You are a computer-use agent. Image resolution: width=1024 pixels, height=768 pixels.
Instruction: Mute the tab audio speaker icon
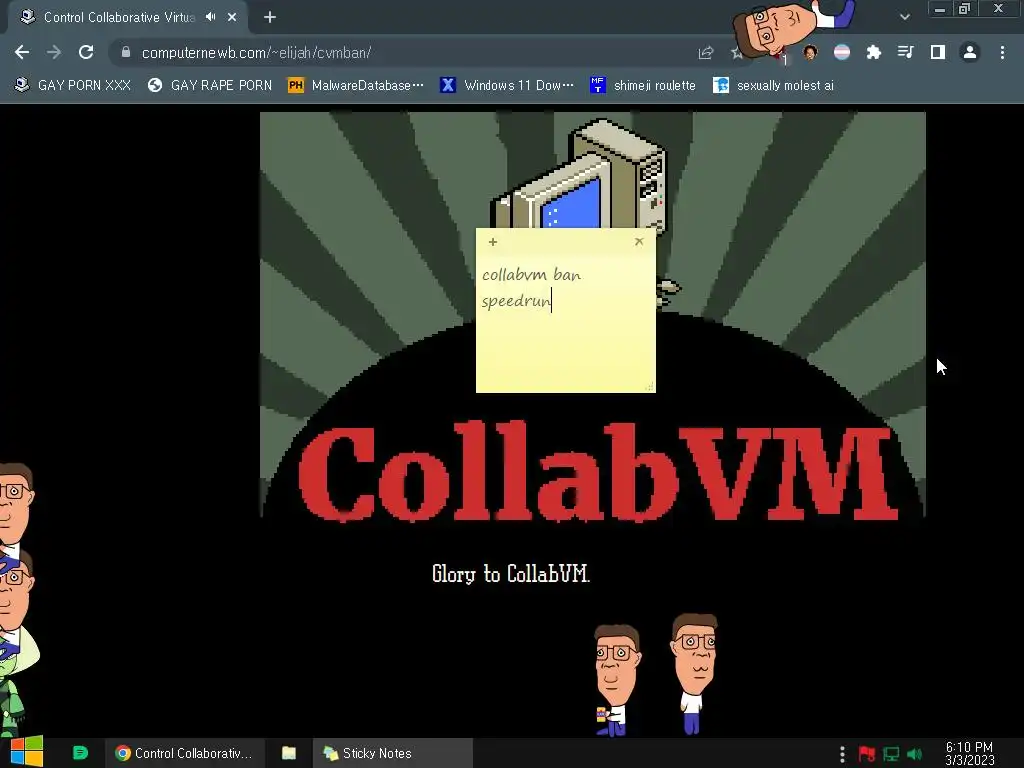point(210,17)
